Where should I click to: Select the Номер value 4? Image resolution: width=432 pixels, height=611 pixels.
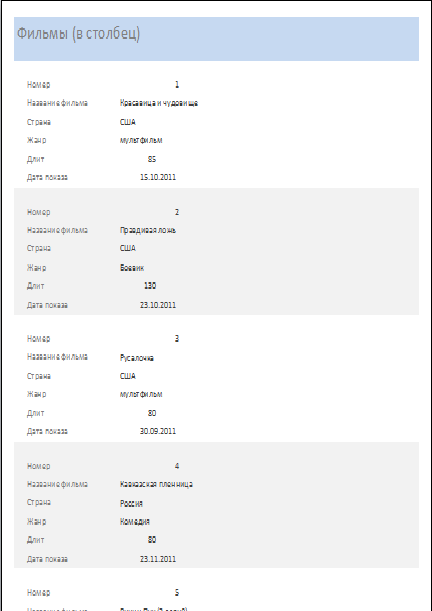tap(177, 466)
